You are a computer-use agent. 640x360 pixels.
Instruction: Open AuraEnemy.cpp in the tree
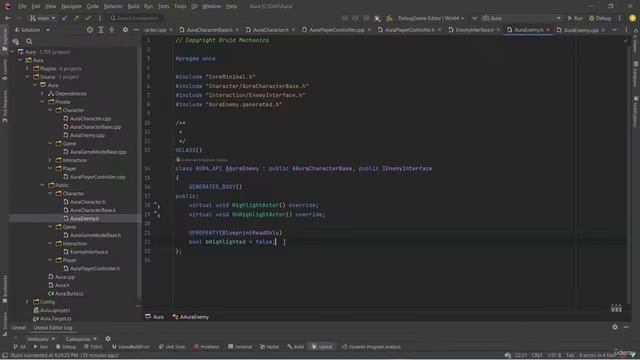coord(84,135)
